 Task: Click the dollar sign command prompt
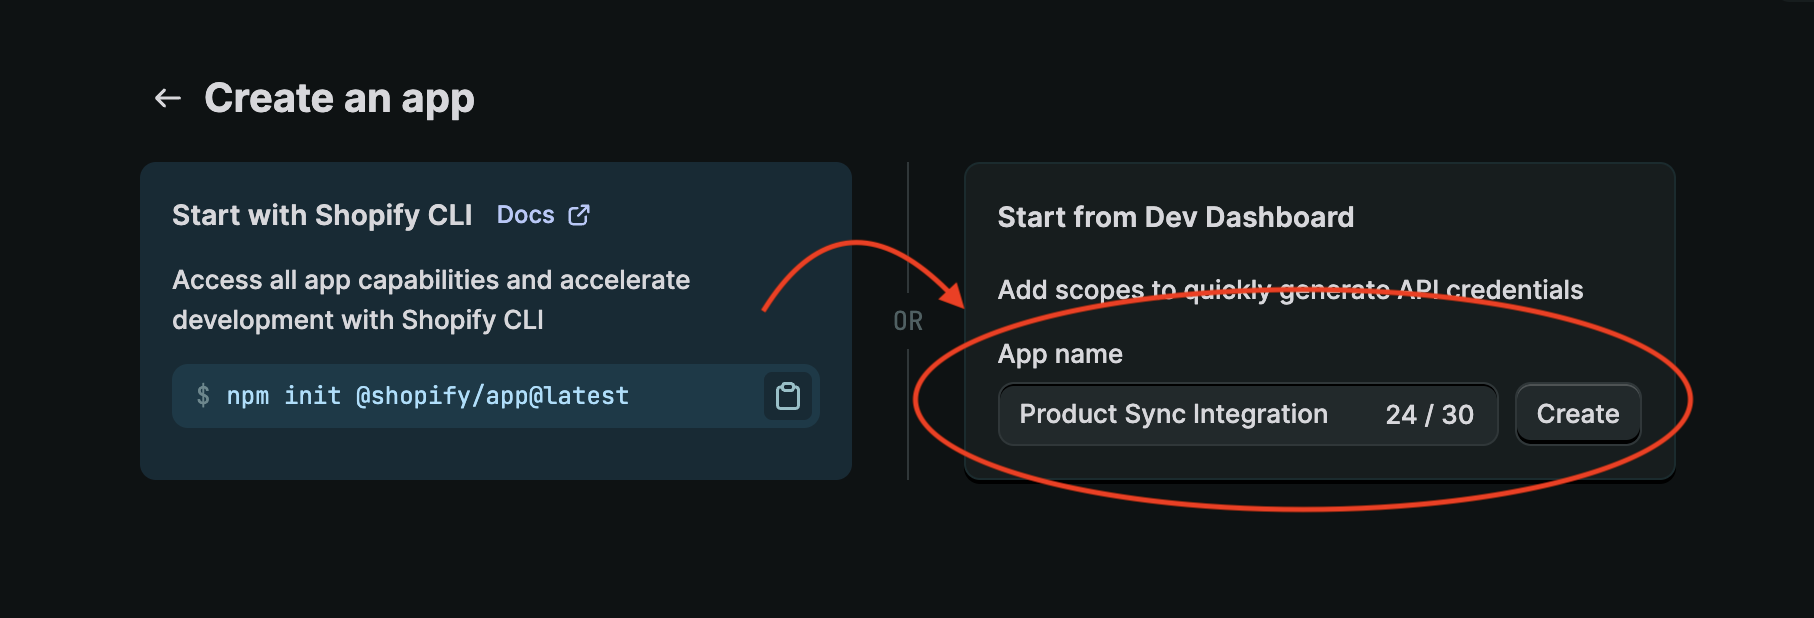pos(203,396)
